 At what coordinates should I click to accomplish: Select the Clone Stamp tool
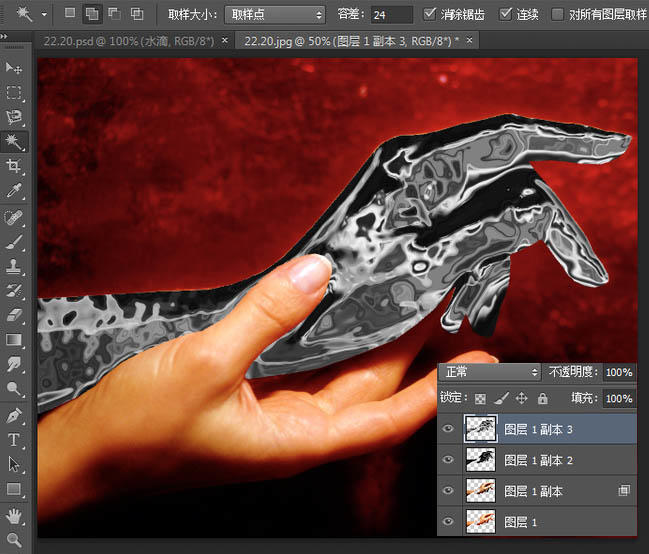tap(14, 266)
